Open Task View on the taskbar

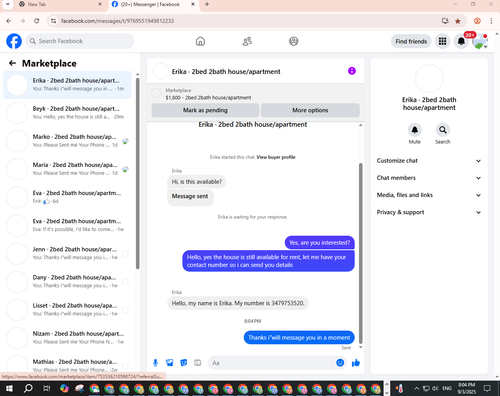tap(46, 388)
